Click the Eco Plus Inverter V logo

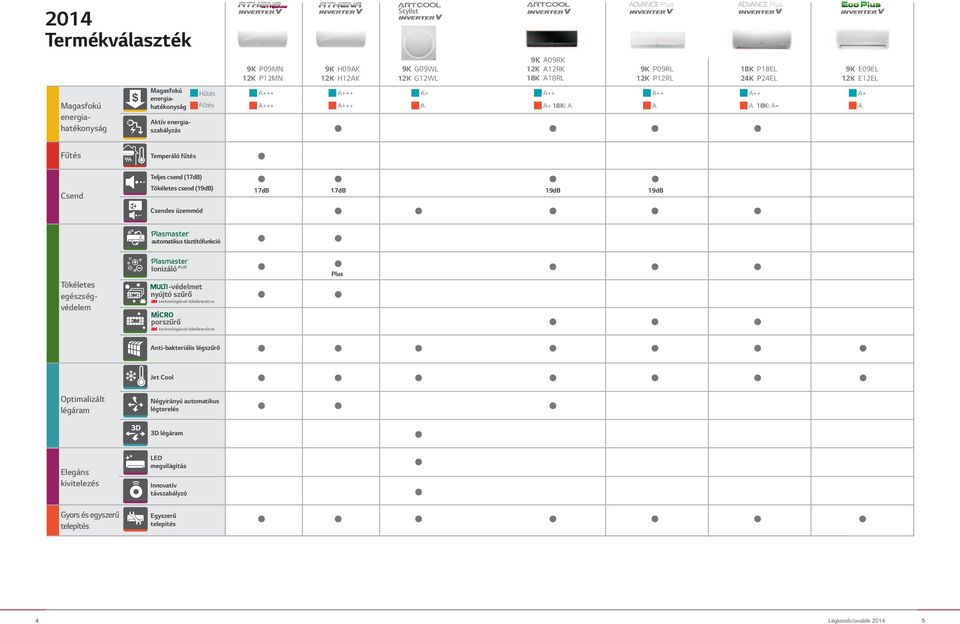862,8
